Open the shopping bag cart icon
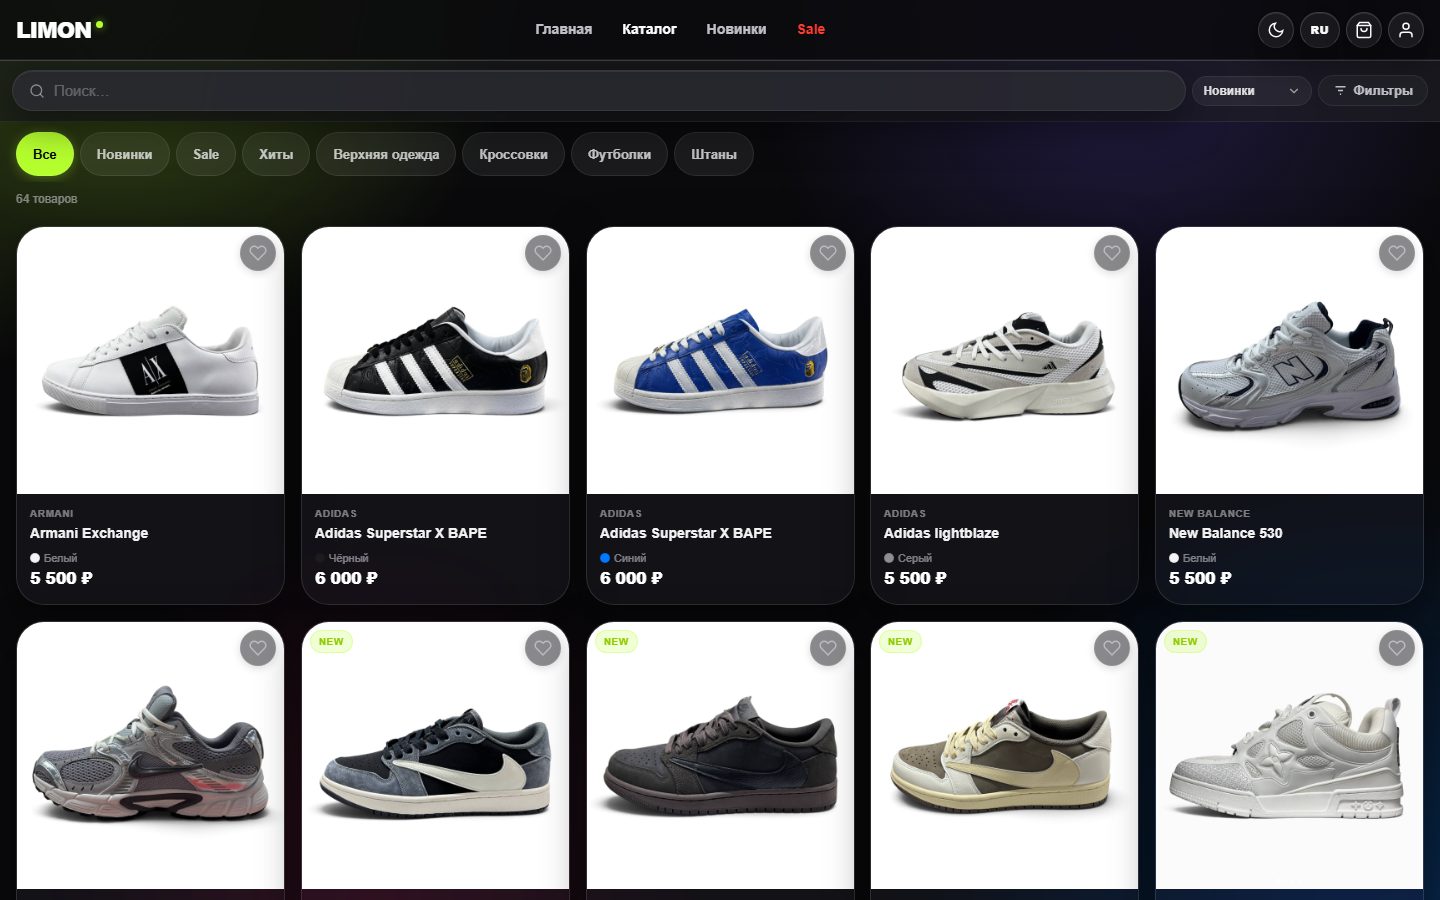1440x900 pixels. (1363, 30)
